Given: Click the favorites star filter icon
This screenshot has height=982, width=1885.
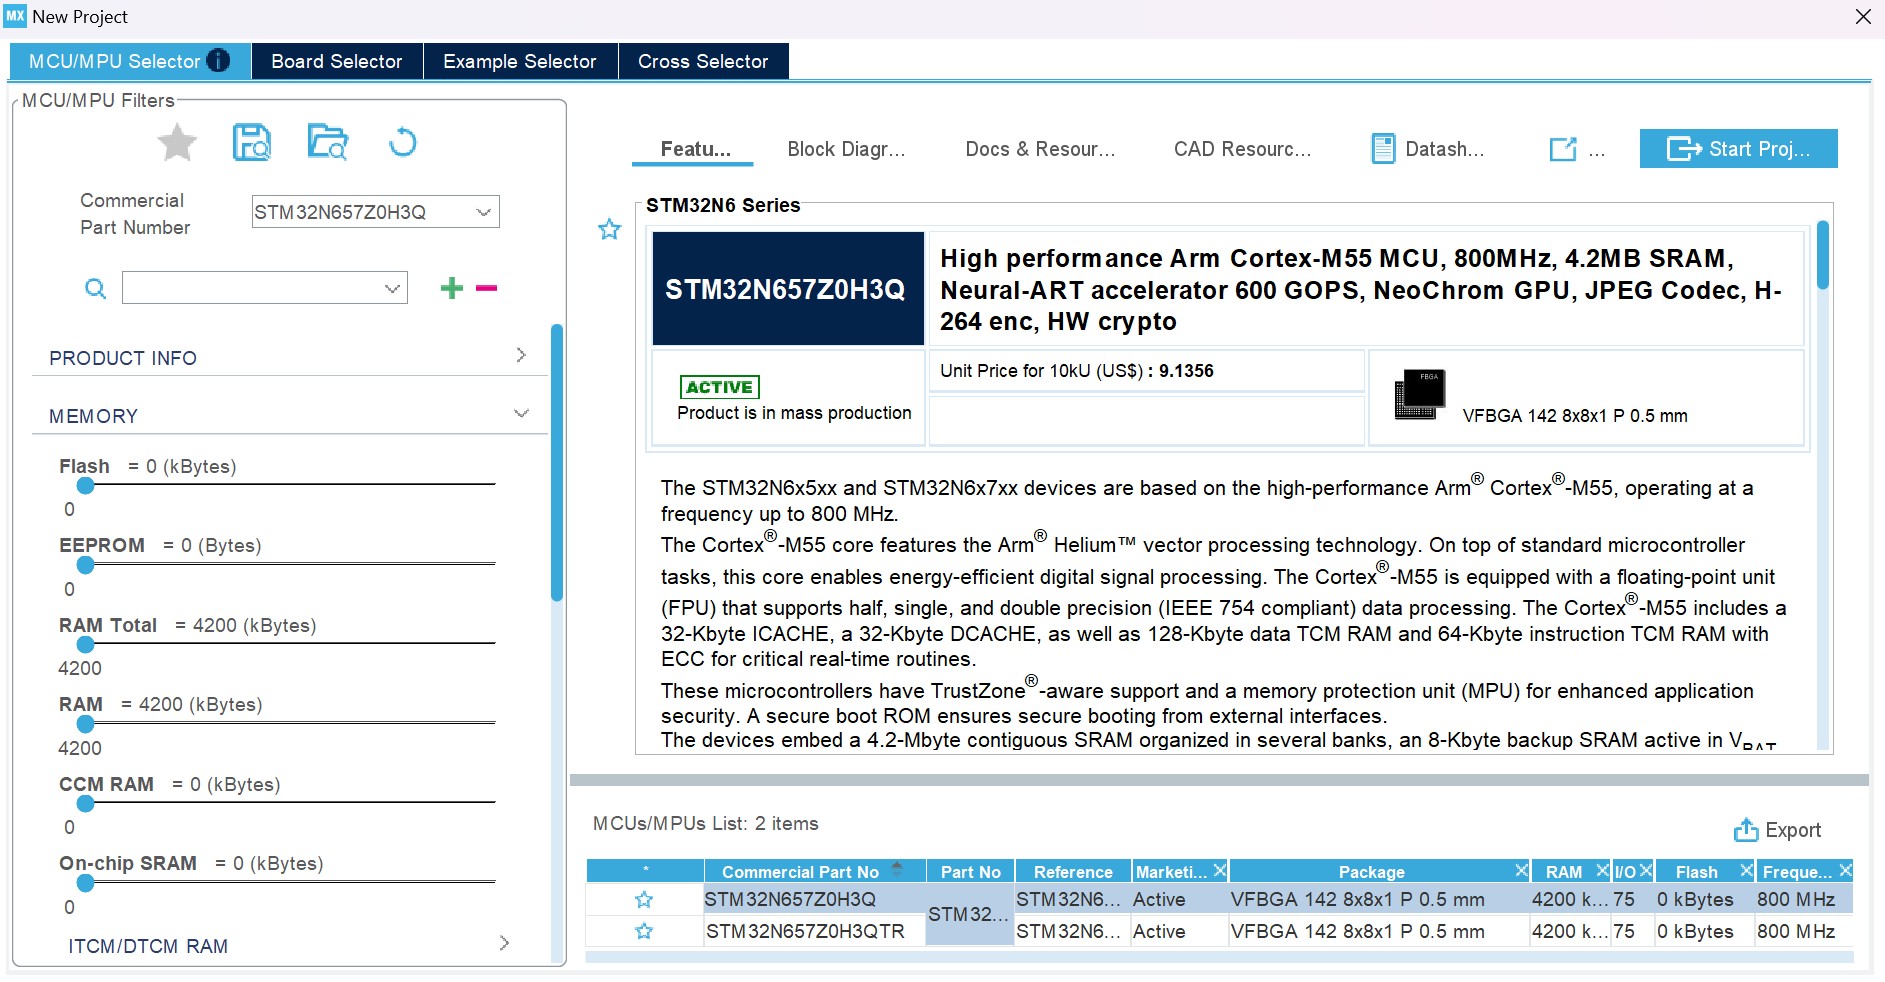Looking at the screenshot, I should point(177,143).
